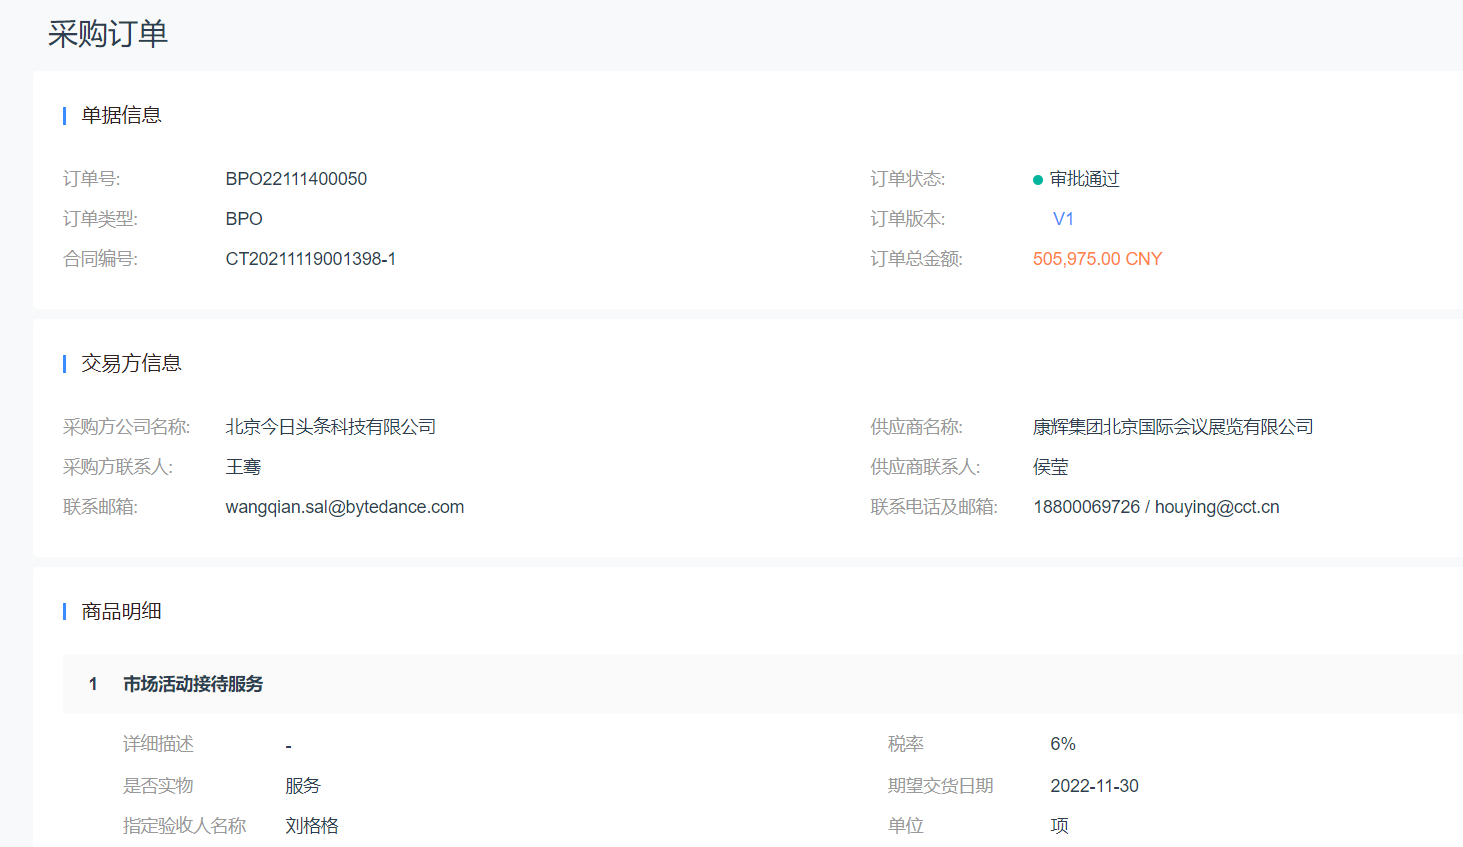Click supplier name 康辉集团北京国际会议展览有限公司

[x=1173, y=427]
